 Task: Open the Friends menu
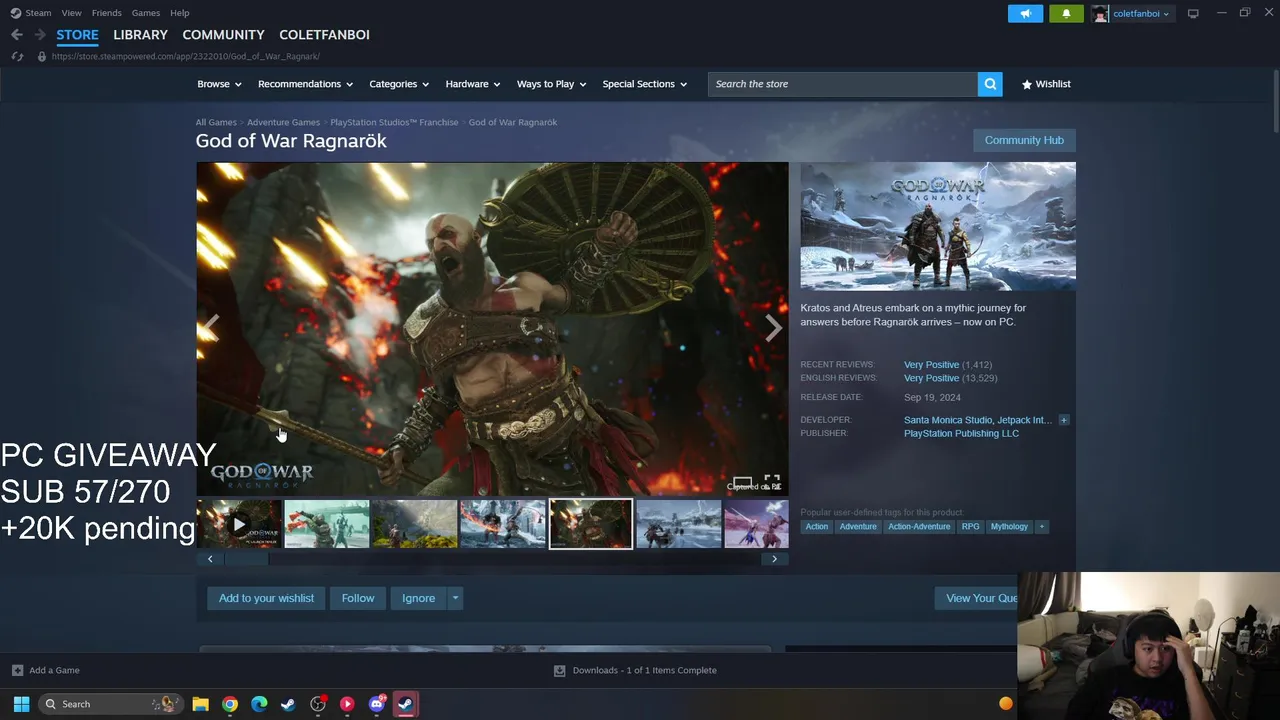point(106,13)
